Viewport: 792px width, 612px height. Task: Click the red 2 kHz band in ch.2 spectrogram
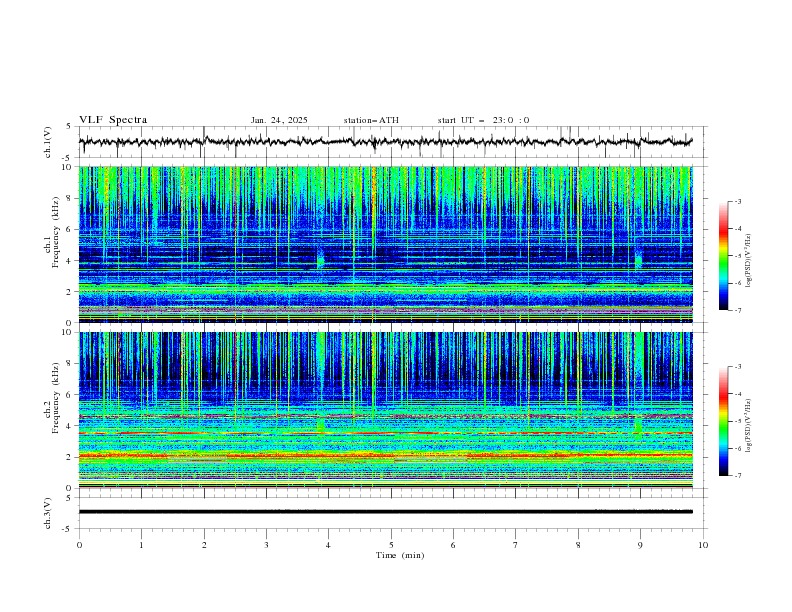coord(385,456)
